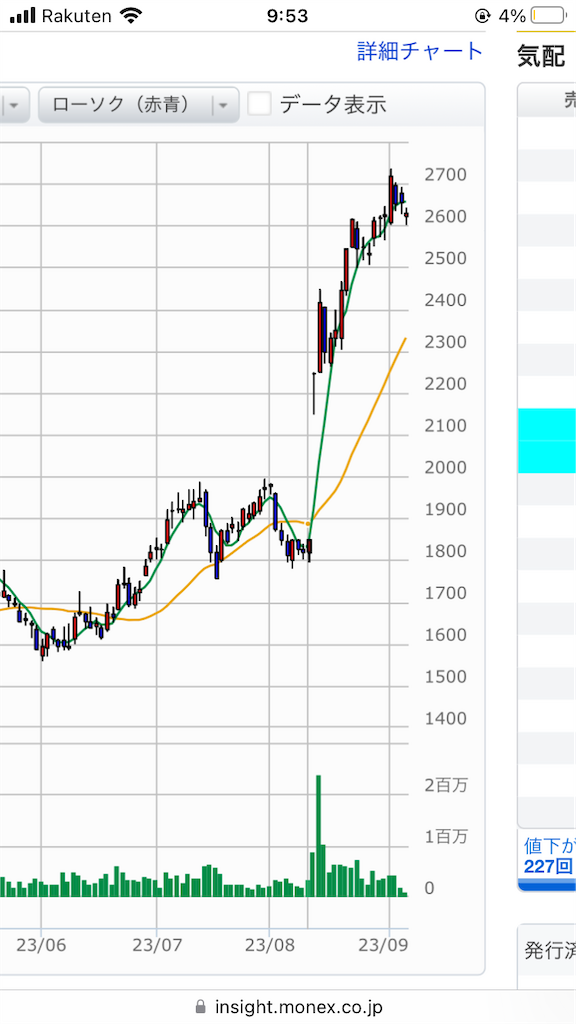Click the 1700 price axis label
The width and height of the screenshot is (576, 1024).
coord(445,593)
